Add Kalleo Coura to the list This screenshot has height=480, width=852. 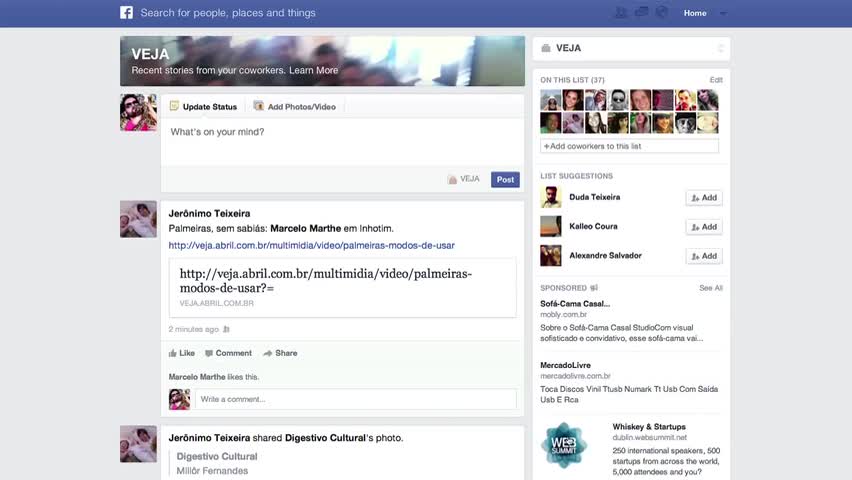tap(704, 227)
